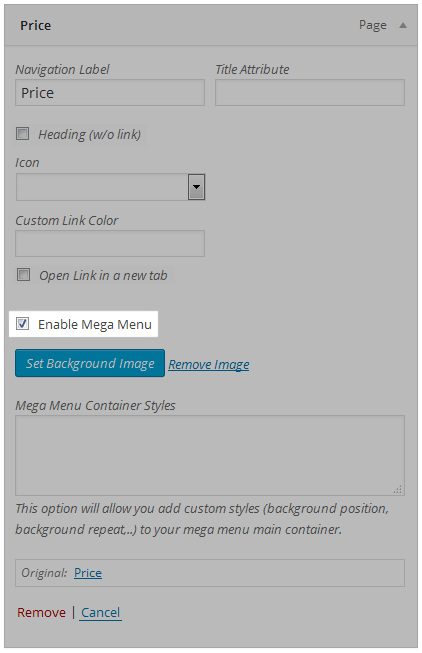Click the Price panel title bar
422x653 pixels.
point(211,25)
